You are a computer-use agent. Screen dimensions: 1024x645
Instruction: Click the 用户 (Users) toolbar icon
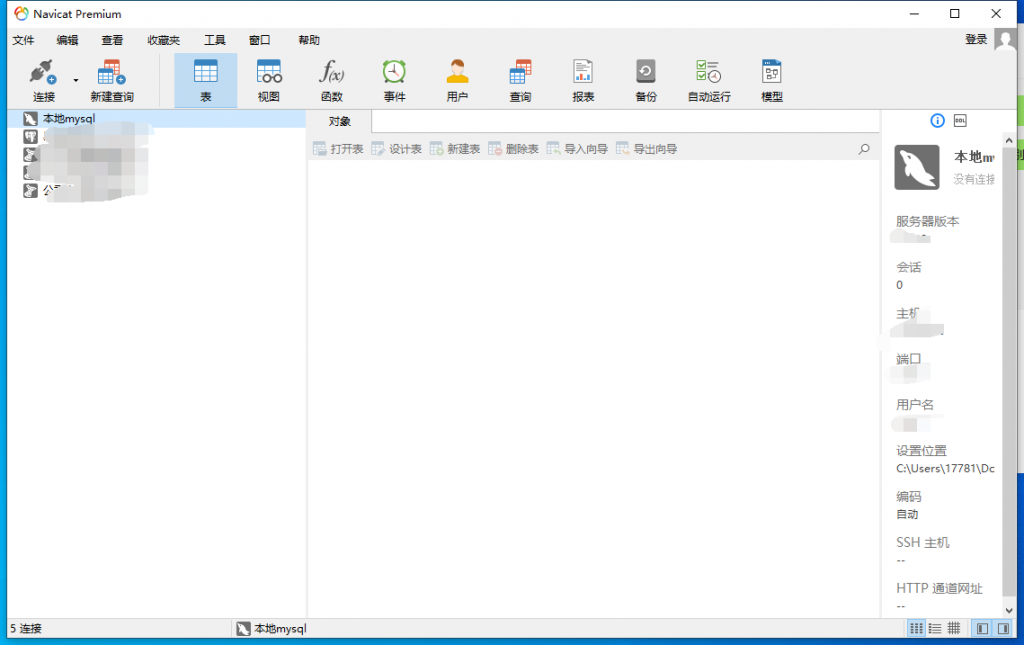click(x=457, y=81)
